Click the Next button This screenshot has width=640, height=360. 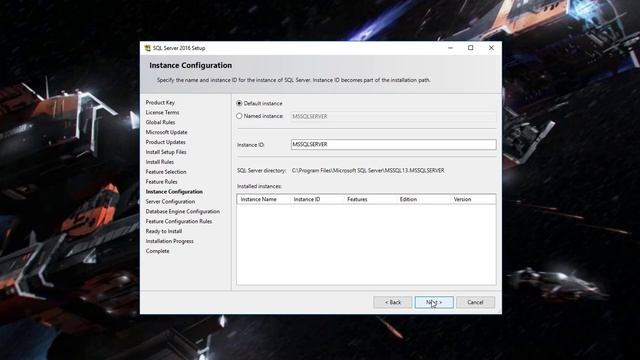pyautogui.click(x=434, y=302)
